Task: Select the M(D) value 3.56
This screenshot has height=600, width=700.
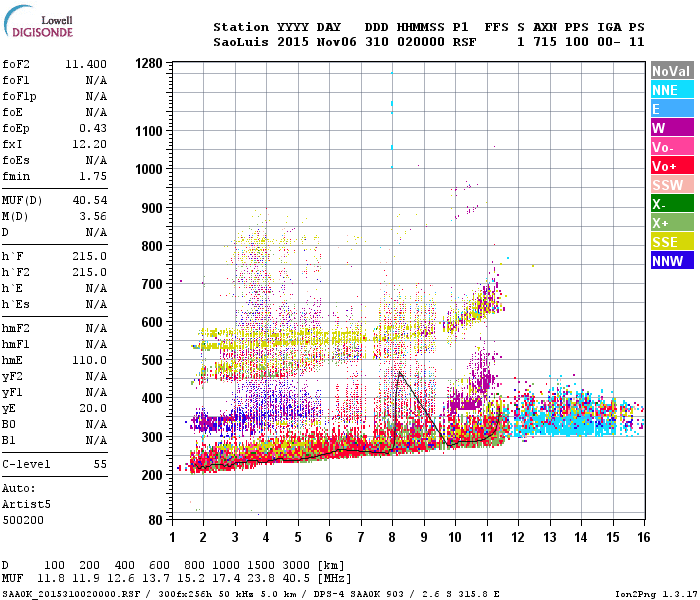Action: 93,217
